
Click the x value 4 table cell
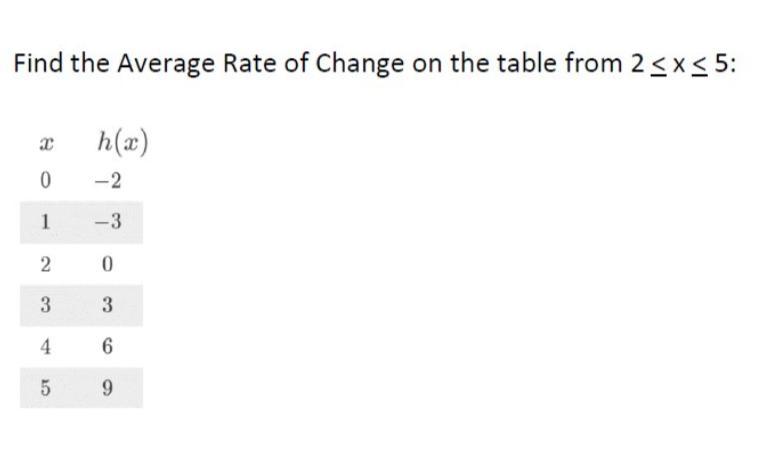(x=45, y=346)
